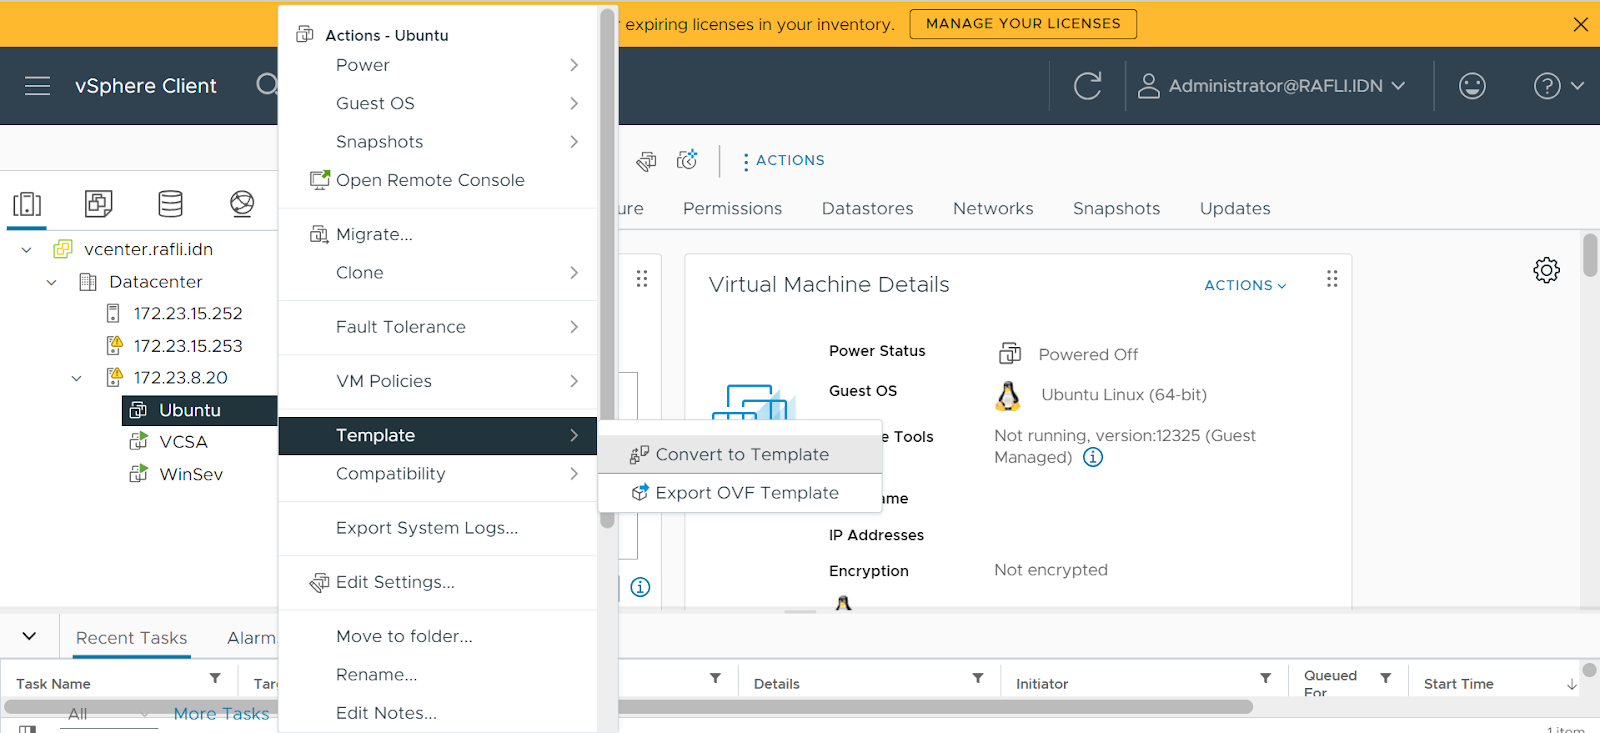Open the help question mark menu
This screenshot has height=733, width=1600.
(x=1558, y=86)
